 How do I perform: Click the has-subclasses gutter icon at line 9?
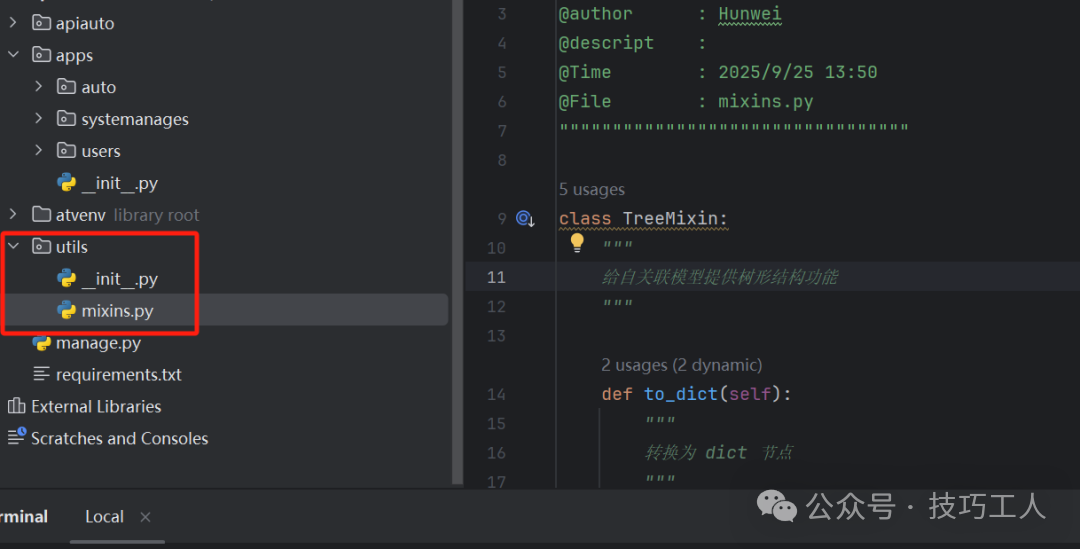(526, 219)
